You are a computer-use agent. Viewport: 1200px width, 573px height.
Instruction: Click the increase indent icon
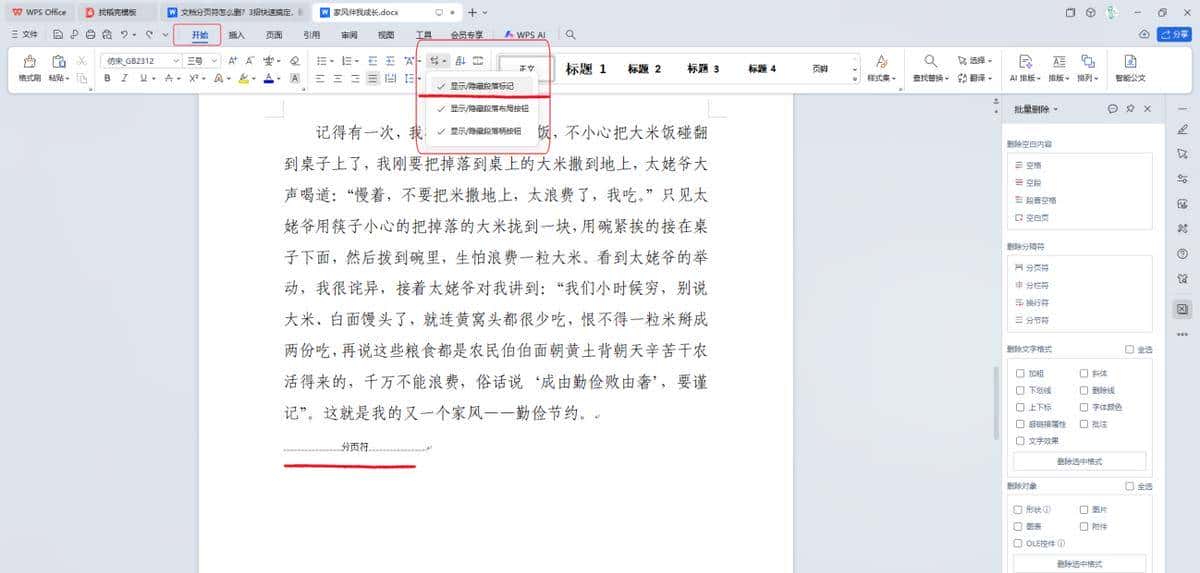tap(390, 61)
